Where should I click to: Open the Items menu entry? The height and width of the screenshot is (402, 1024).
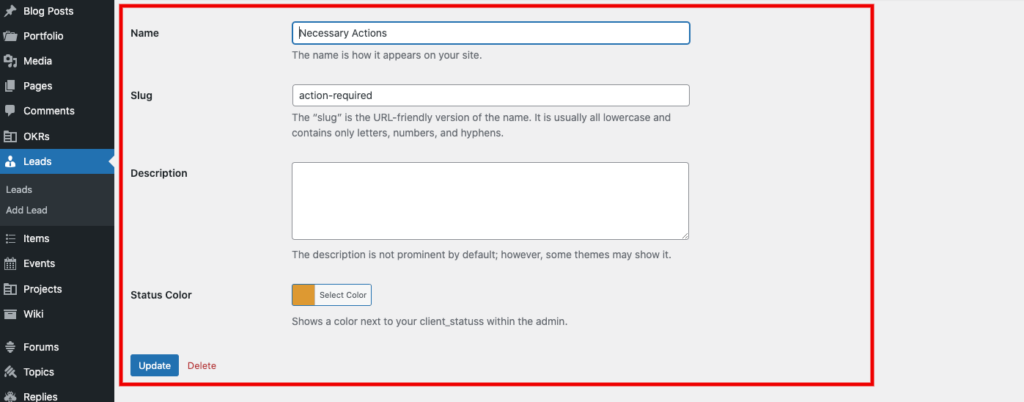tap(36, 239)
